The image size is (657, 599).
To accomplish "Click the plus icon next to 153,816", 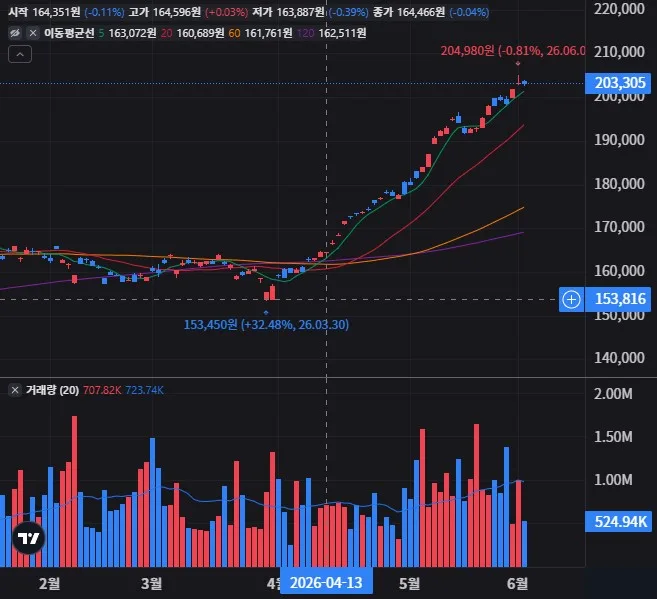I will click(x=571, y=299).
